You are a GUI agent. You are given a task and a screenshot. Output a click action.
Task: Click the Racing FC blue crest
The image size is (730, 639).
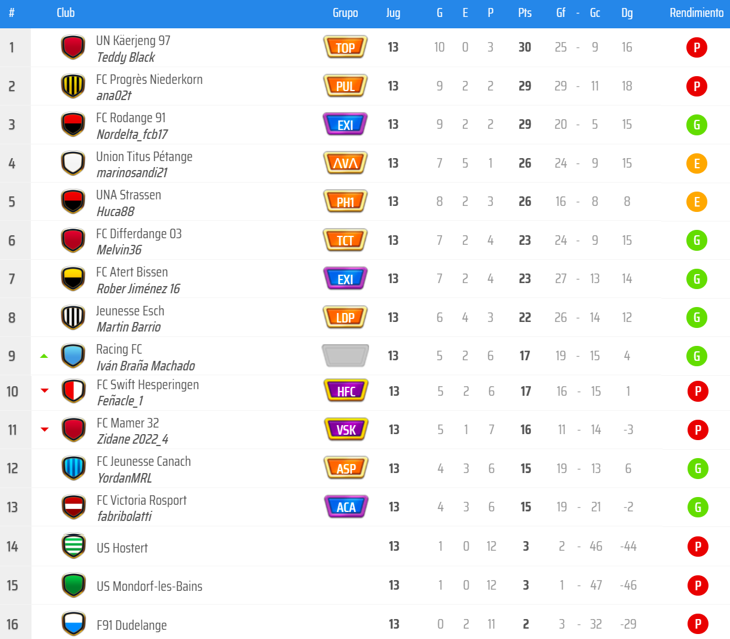(73, 355)
